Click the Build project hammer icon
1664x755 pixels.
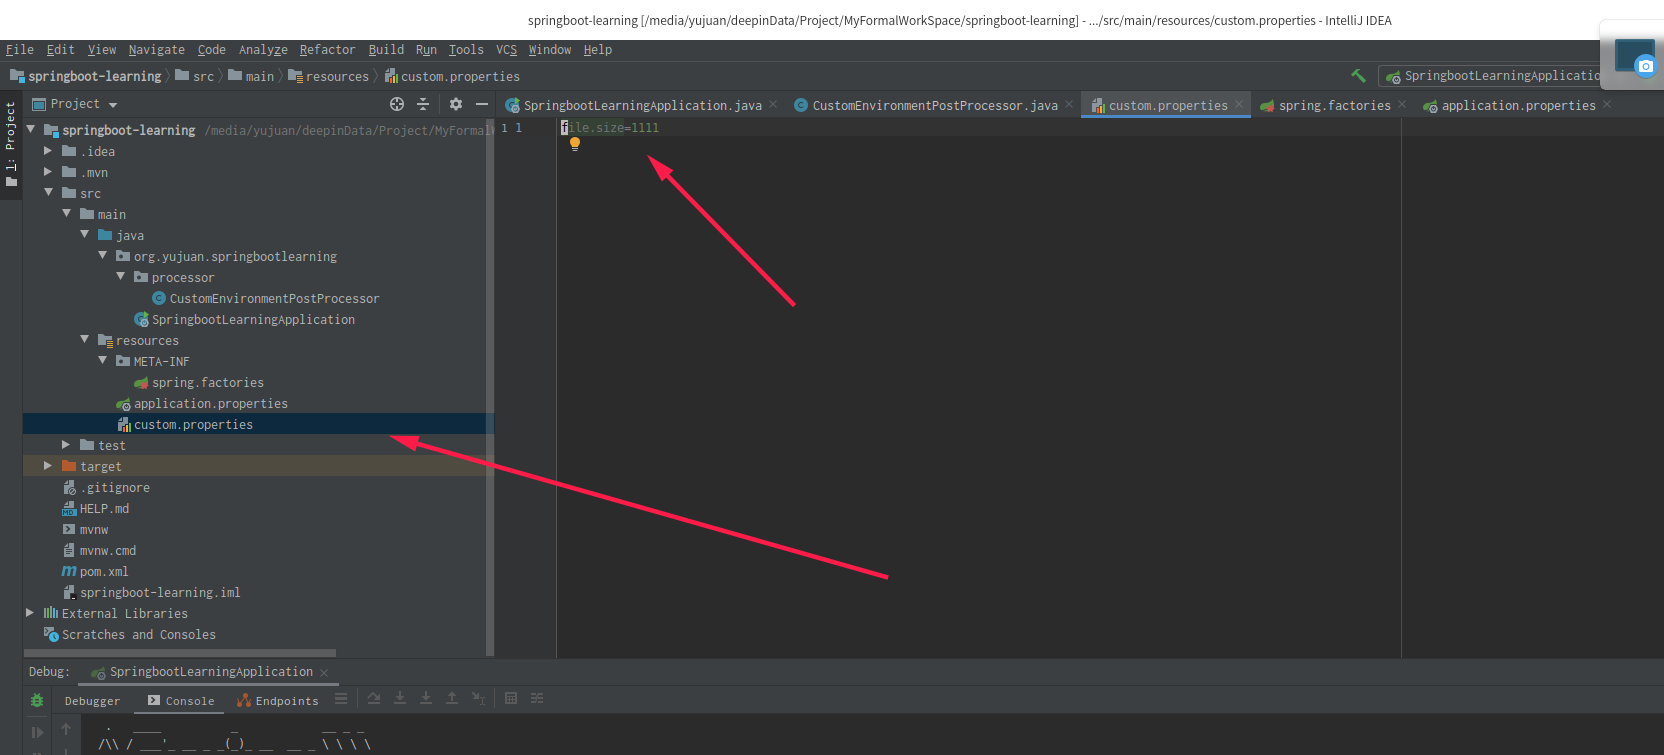coord(1358,76)
